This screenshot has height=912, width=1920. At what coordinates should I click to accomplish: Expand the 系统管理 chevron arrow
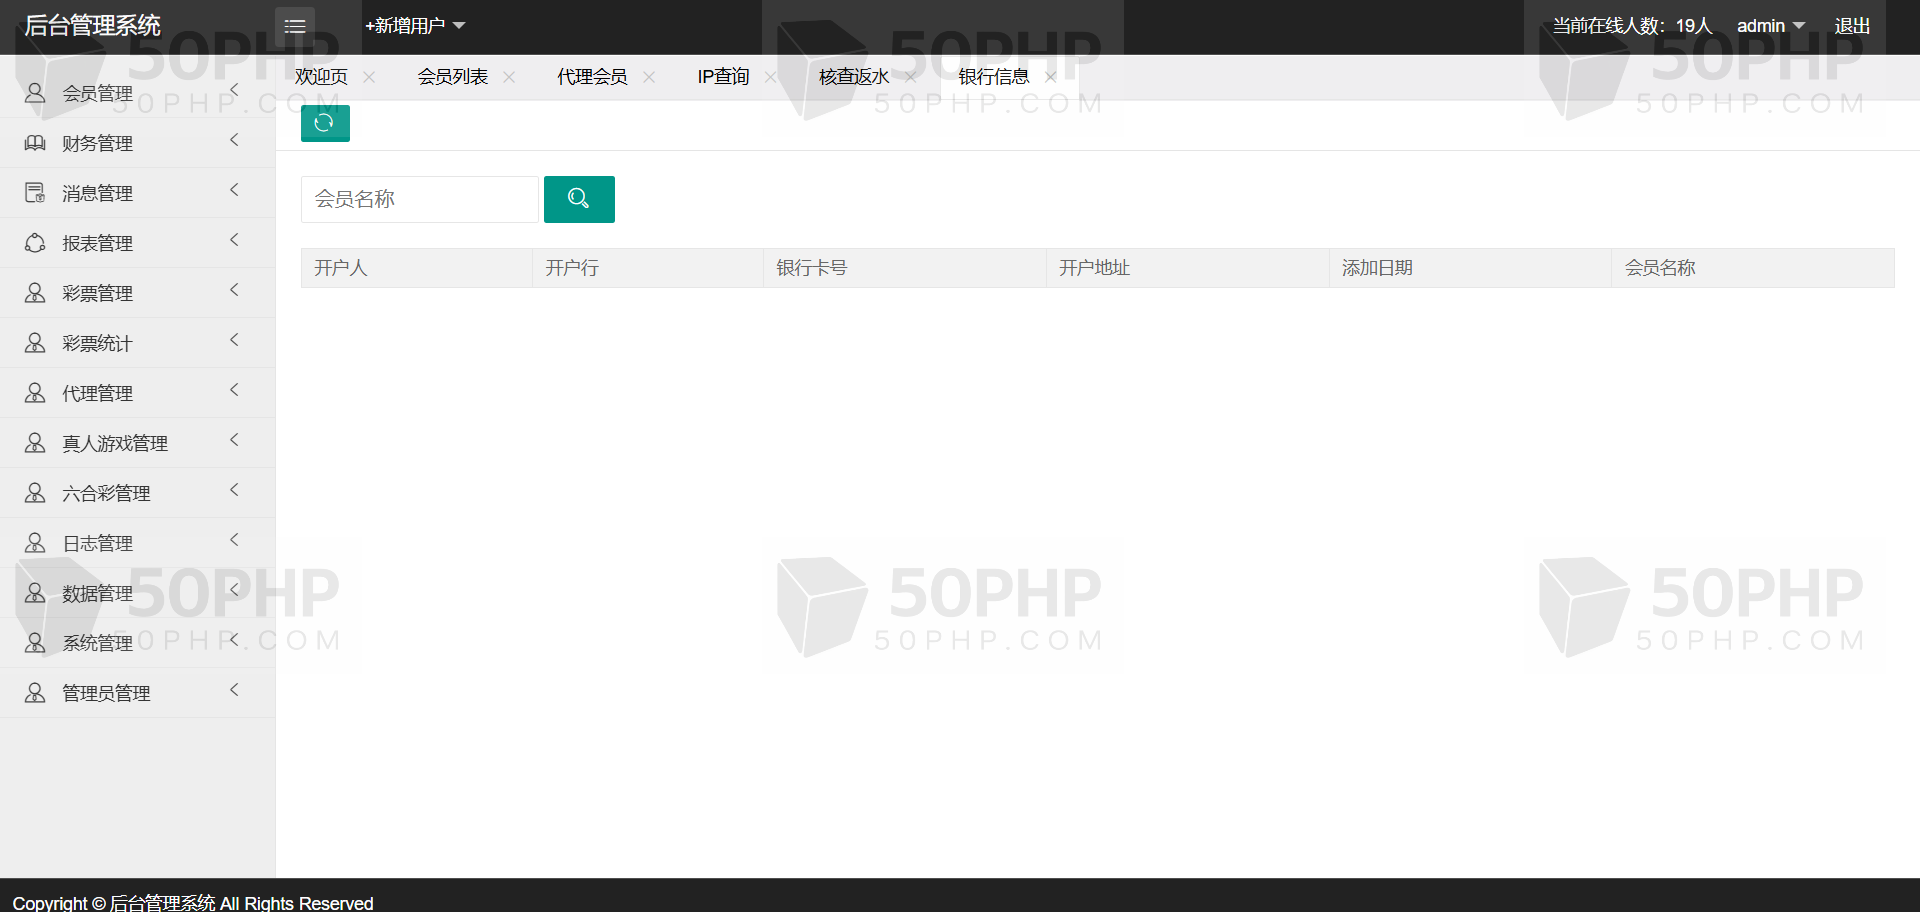(234, 640)
